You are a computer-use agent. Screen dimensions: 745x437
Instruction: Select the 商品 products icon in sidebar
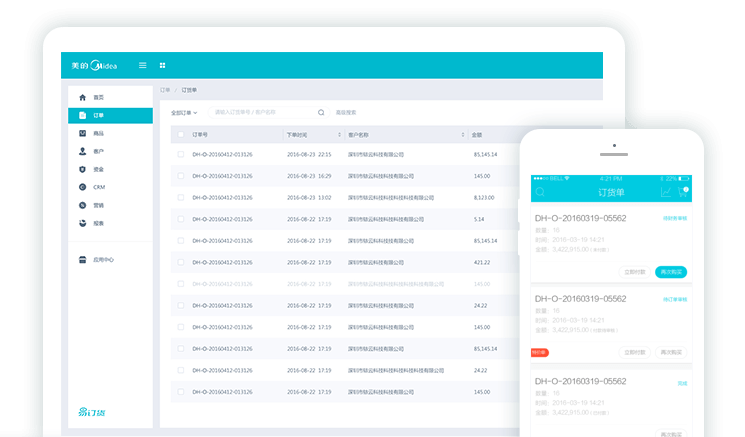[x=82, y=133]
